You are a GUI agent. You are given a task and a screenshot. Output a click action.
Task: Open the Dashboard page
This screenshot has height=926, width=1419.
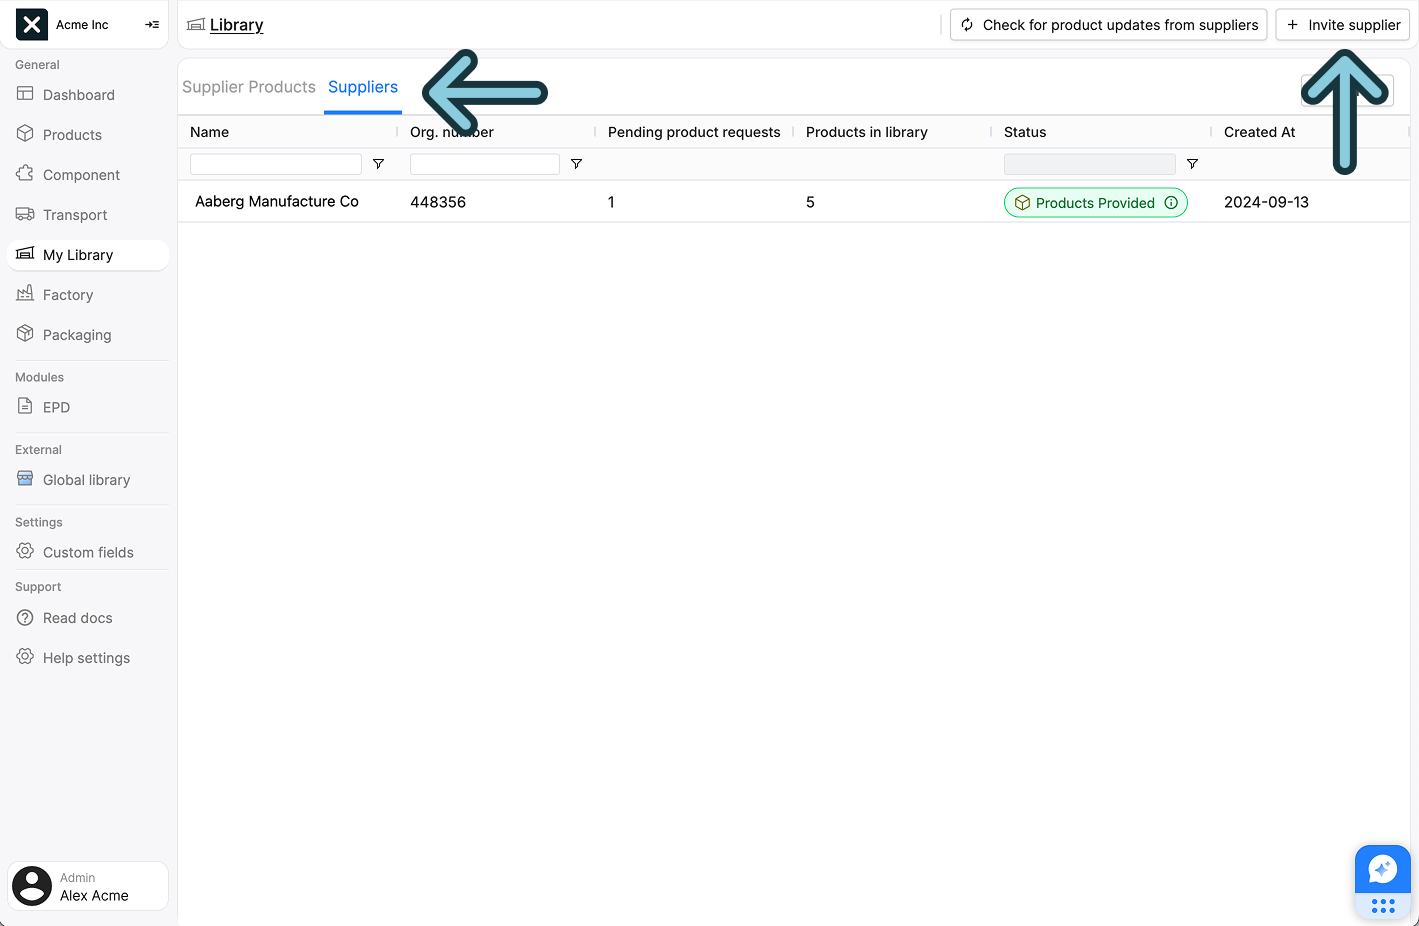[78, 94]
